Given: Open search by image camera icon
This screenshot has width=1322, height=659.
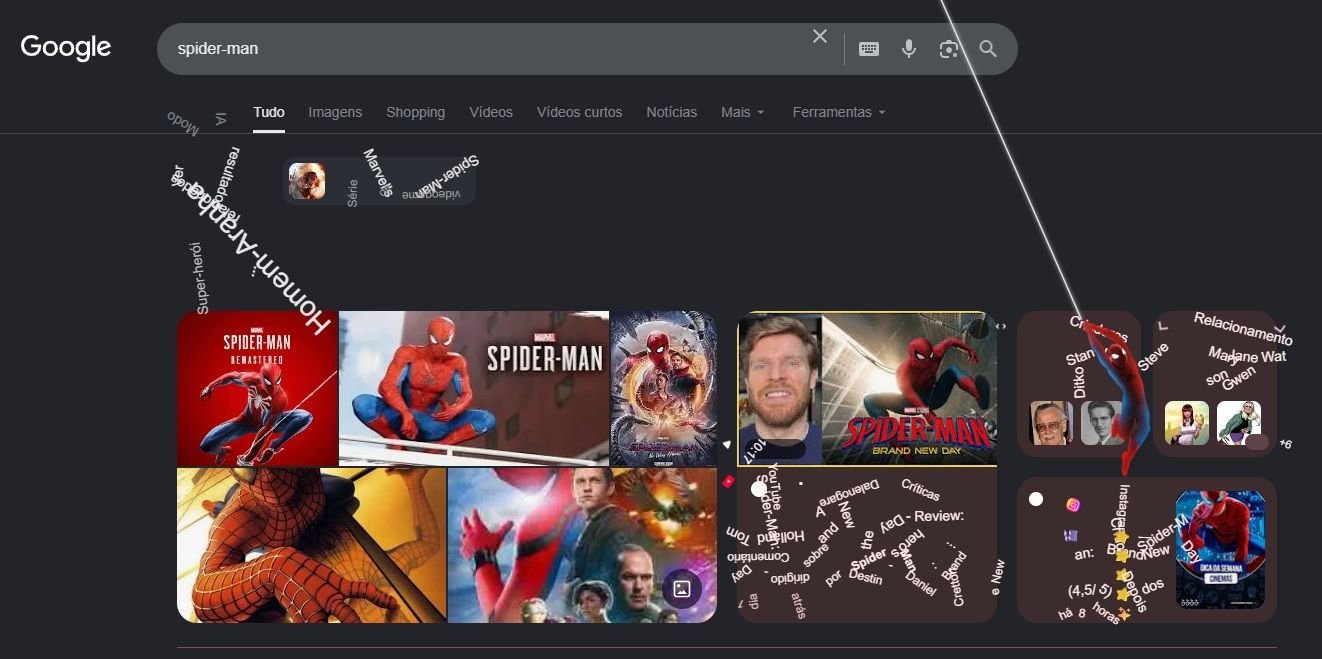Looking at the screenshot, I should (x=948, y=48).
